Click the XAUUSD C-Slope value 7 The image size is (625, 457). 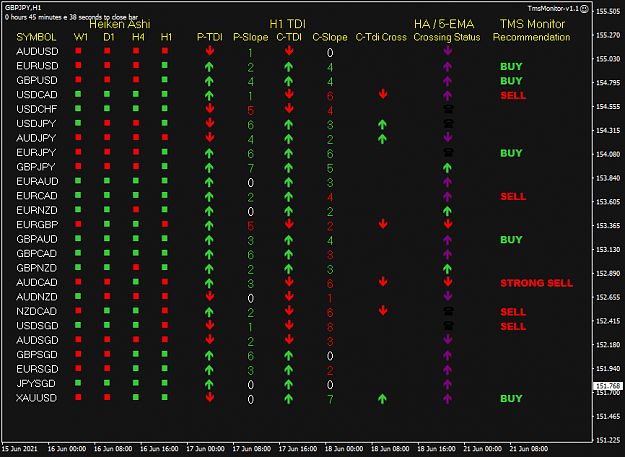(x=330, y=399)
